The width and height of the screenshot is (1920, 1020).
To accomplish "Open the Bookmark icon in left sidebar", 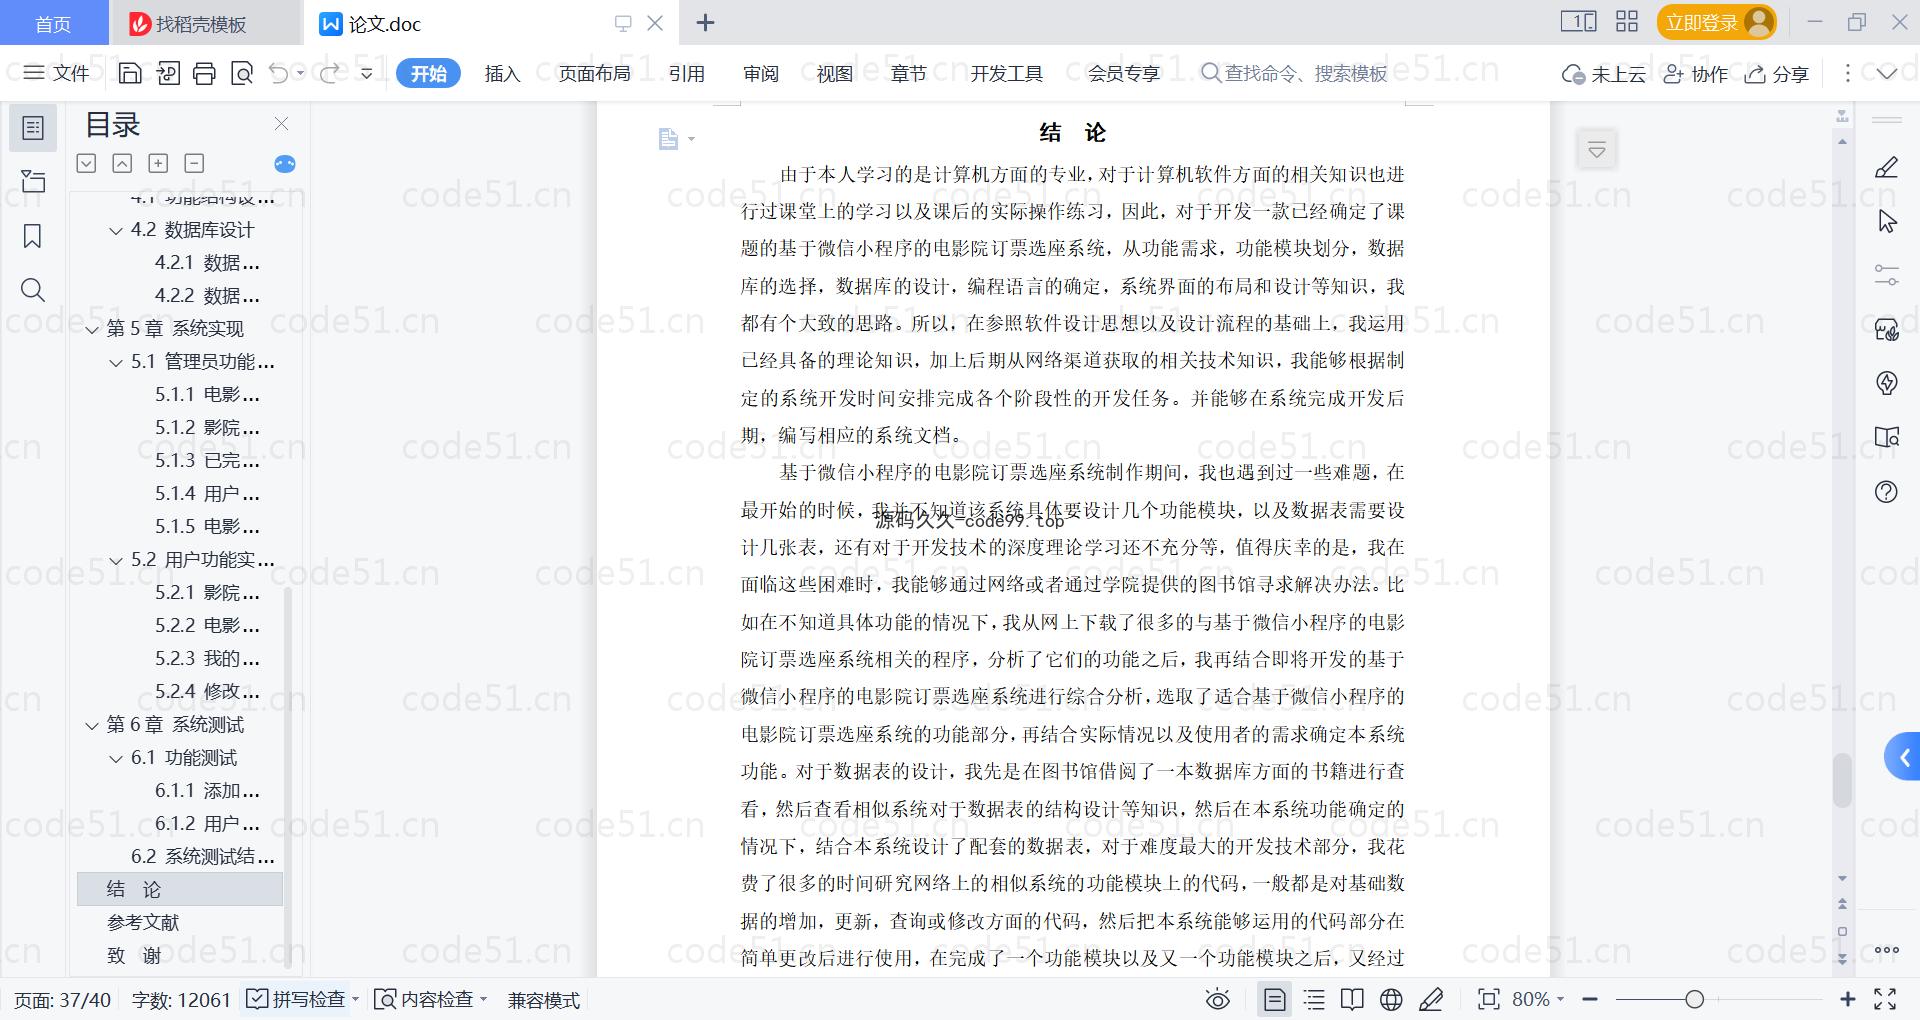I will [x=33, y=236].
